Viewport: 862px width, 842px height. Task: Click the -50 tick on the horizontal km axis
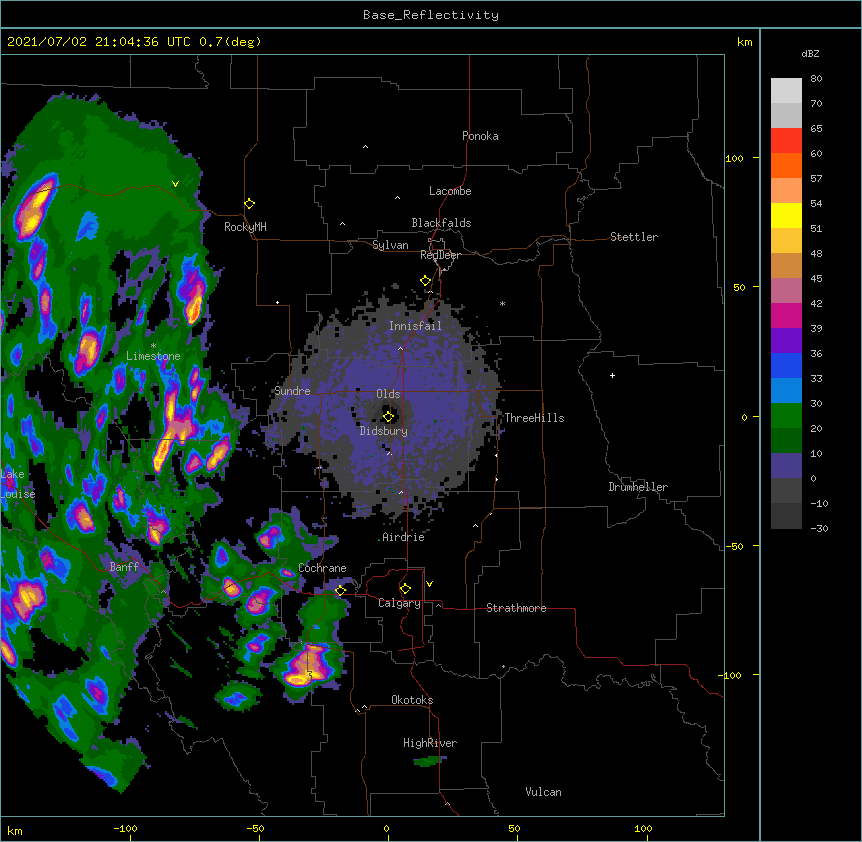coord(255,828)
